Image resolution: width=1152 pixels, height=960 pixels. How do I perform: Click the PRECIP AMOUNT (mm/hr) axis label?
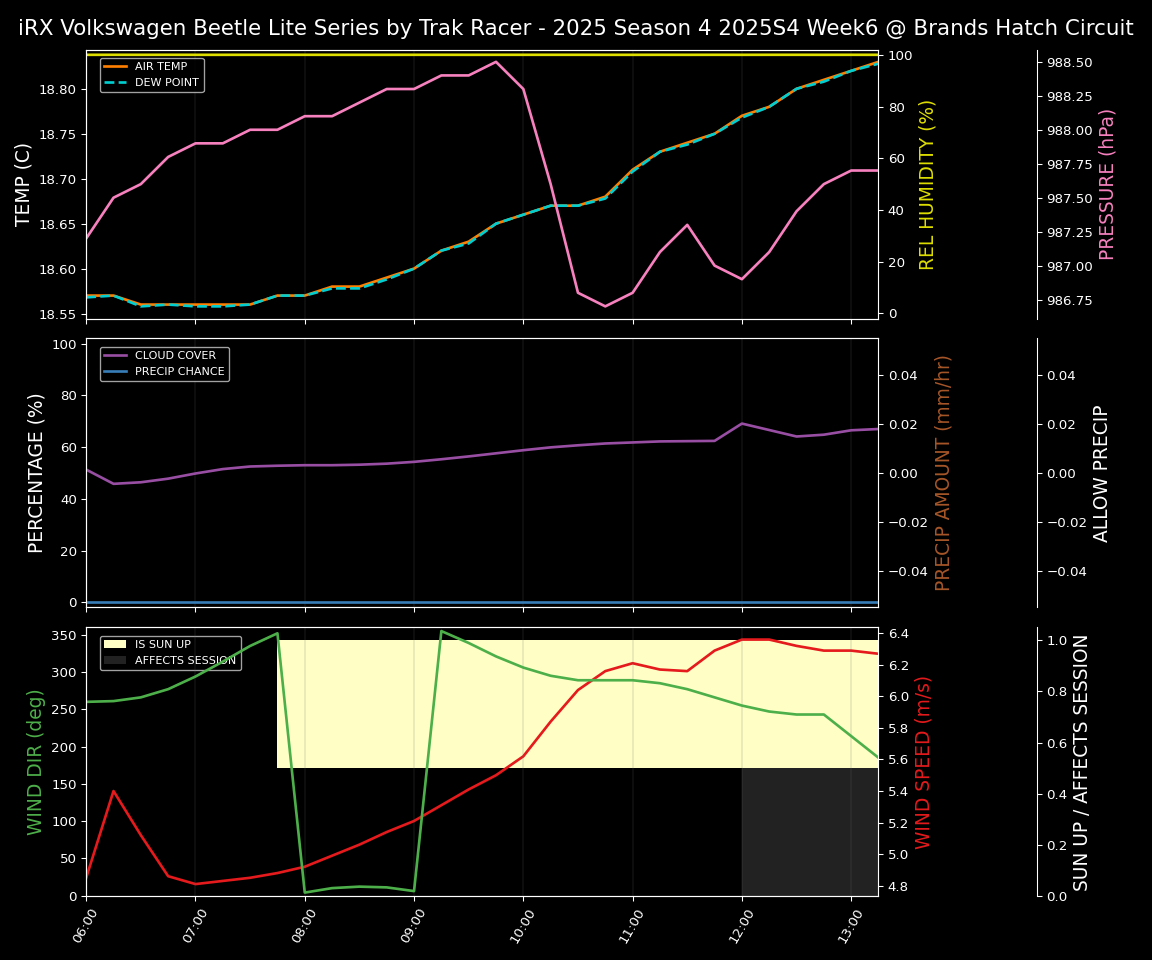coord(943,472)
